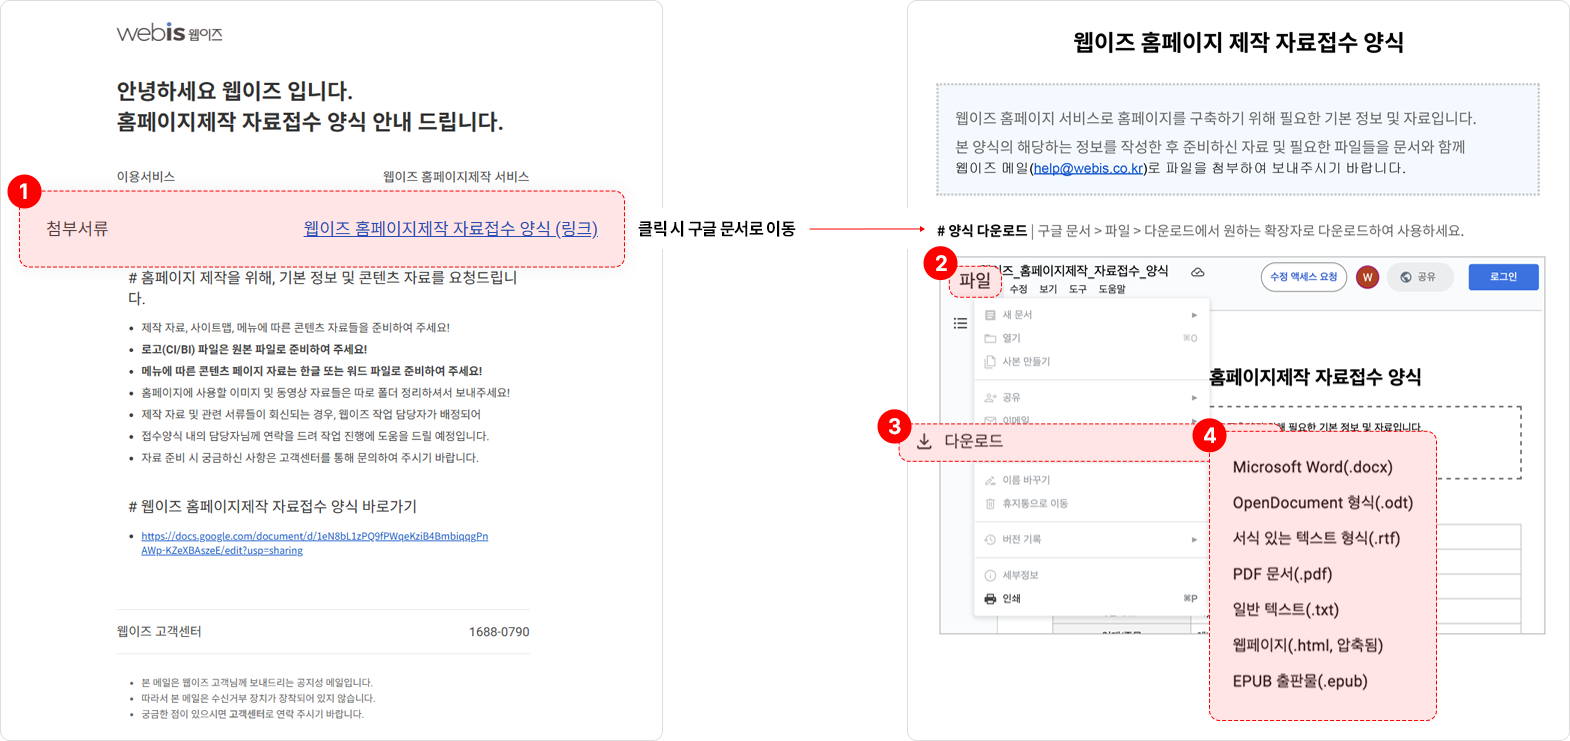
Task: Click the pencil icon next to 이름 바꾸기
Action: 990,480
